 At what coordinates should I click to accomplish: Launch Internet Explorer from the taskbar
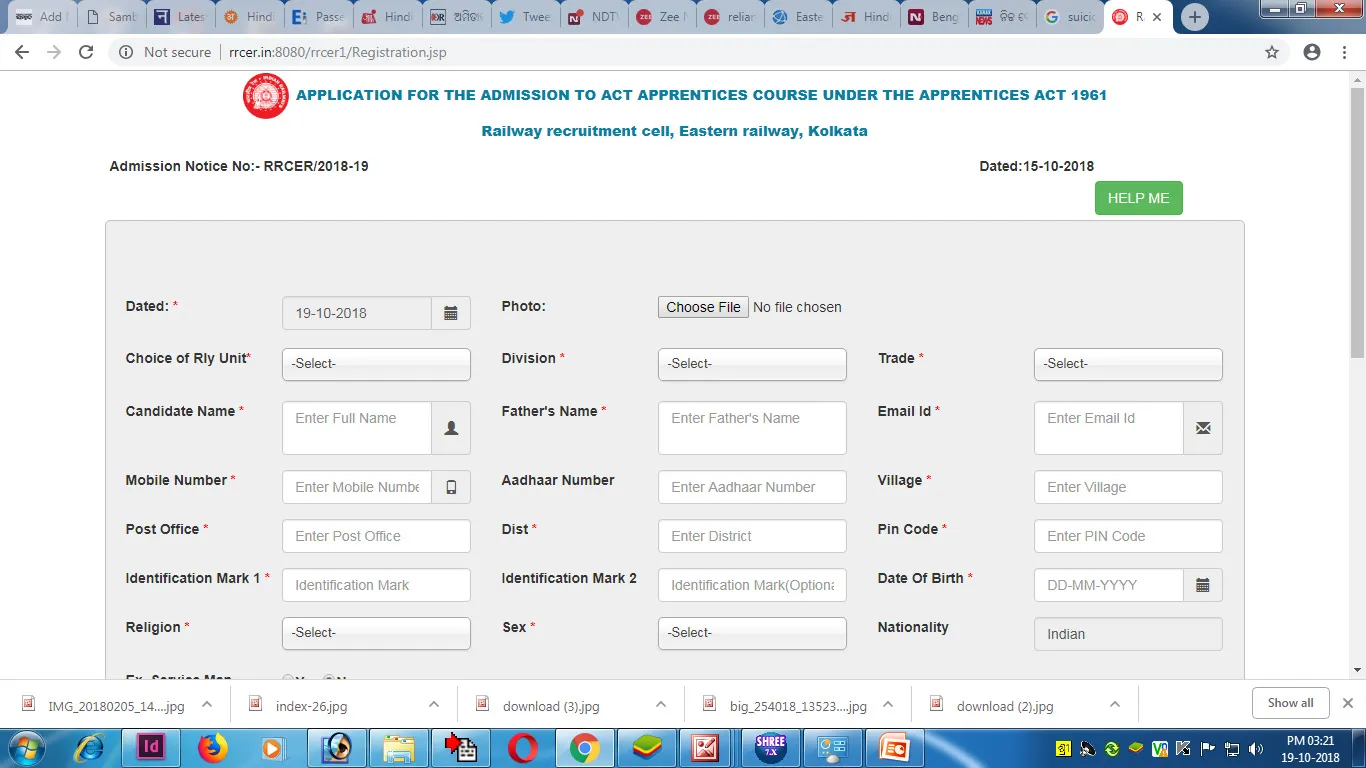[x=90, y=747]
